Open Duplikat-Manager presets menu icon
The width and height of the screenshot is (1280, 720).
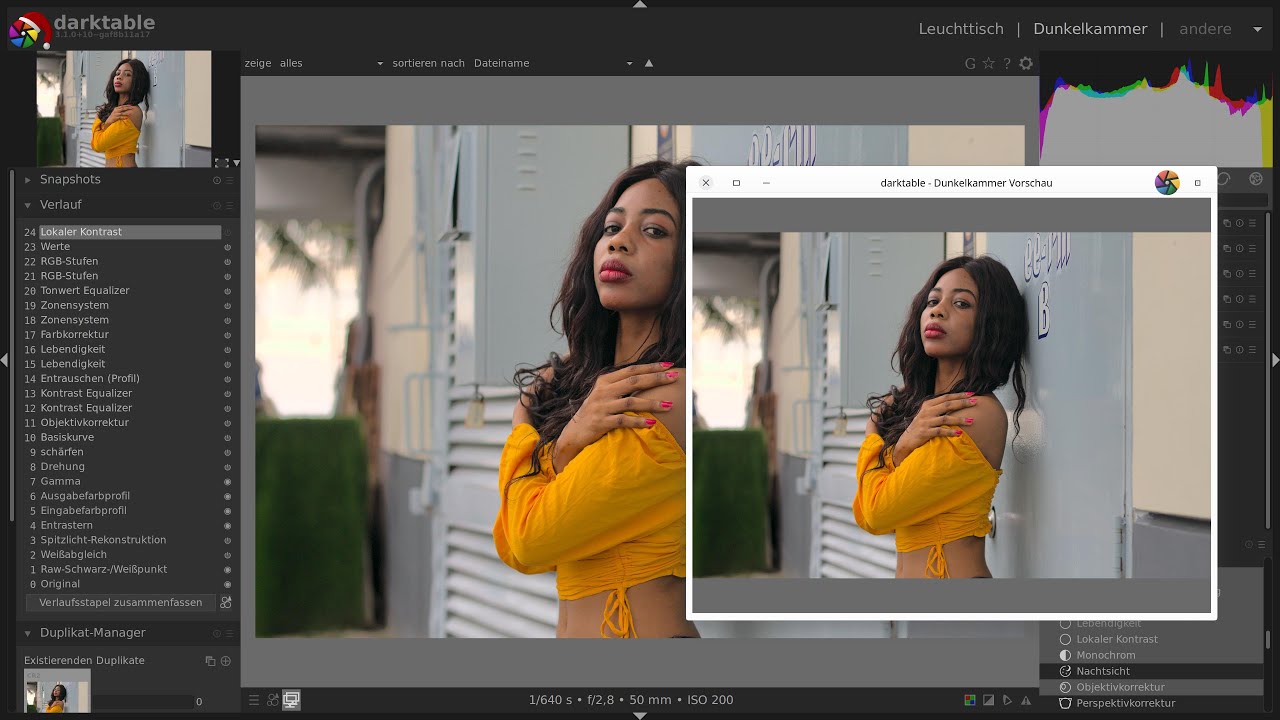click(x=229, y=633)
